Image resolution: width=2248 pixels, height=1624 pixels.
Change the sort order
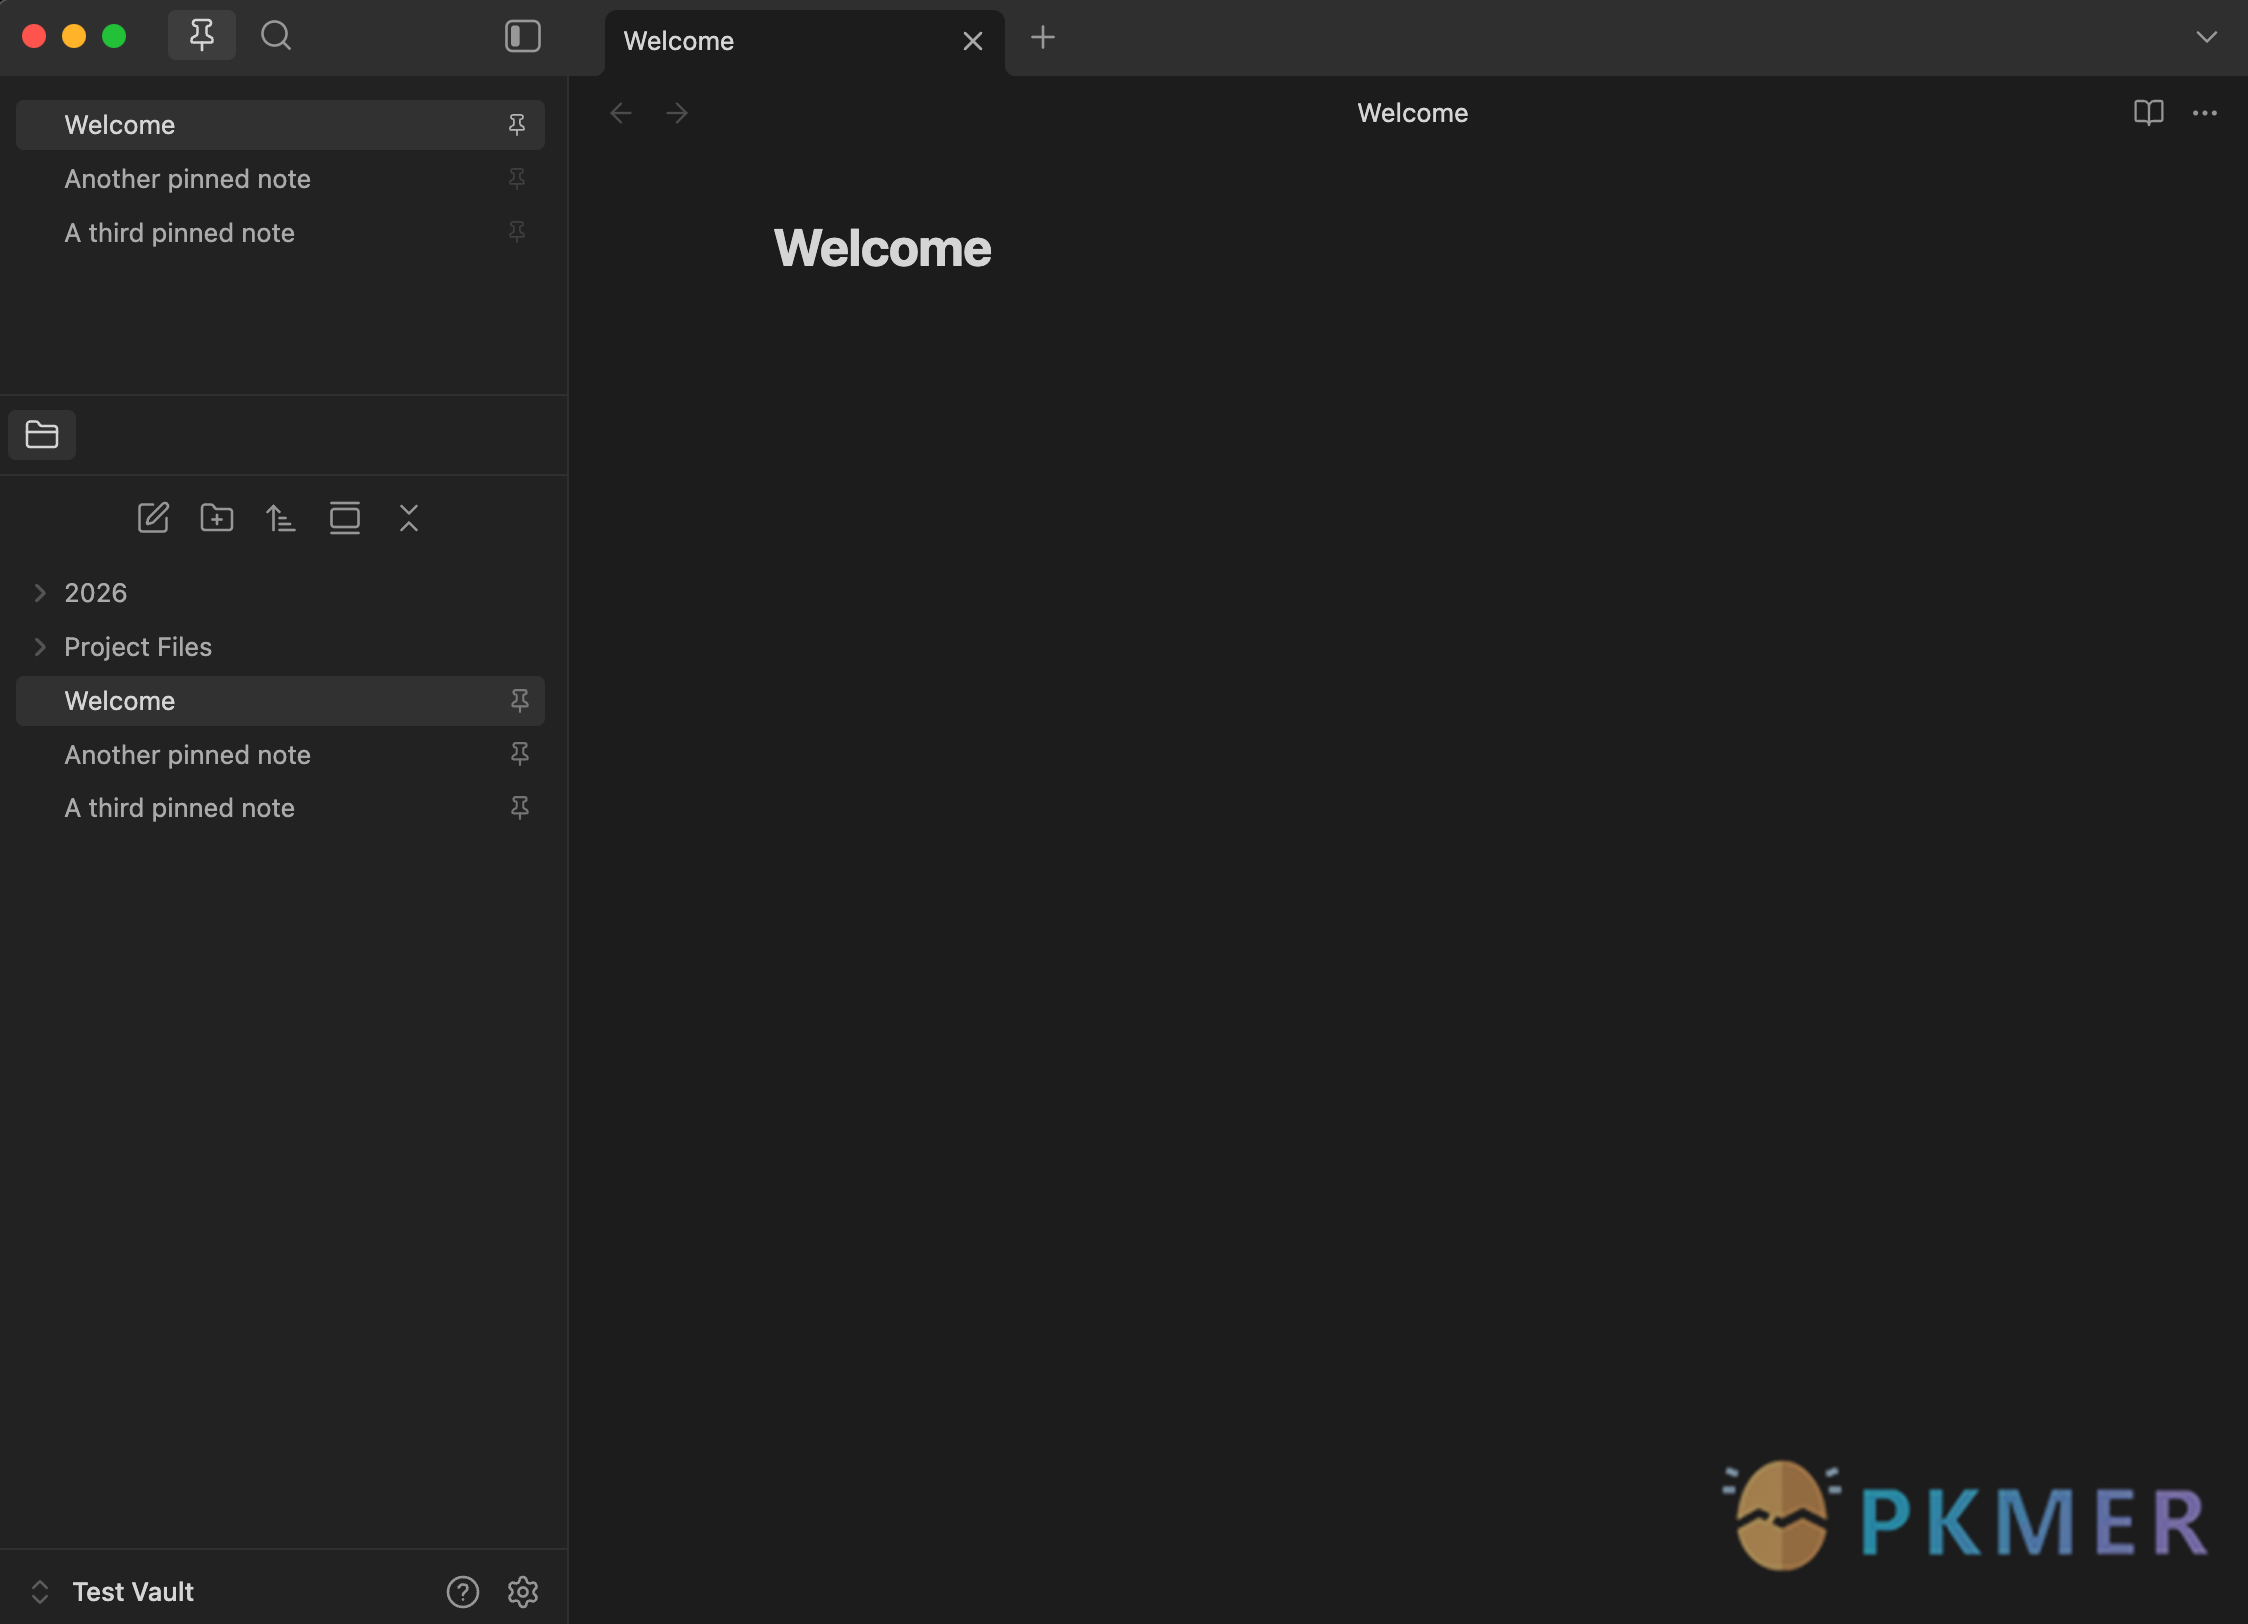[x=281, y=518]
